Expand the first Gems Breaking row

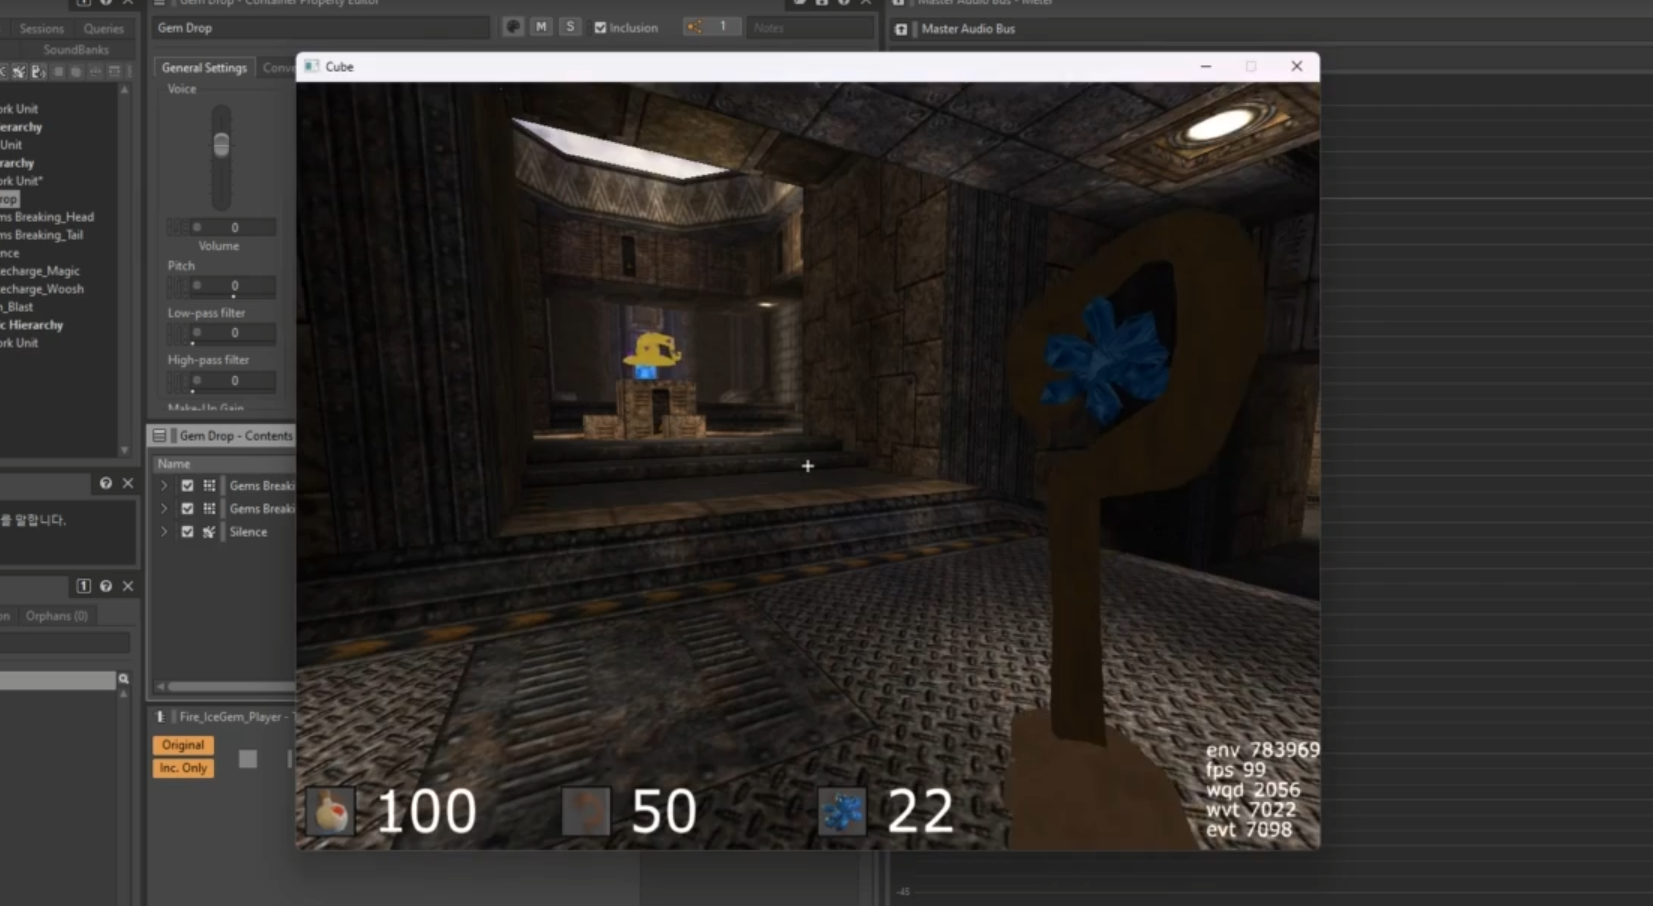164,486
